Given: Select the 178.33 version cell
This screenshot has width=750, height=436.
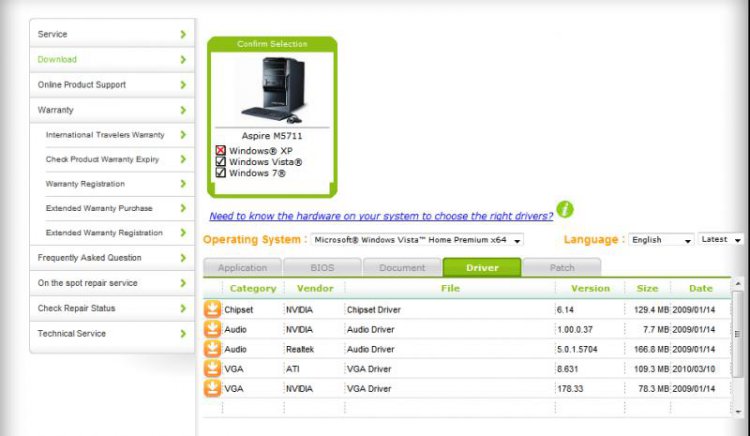Looking at the screenshot, I should 570,389.
